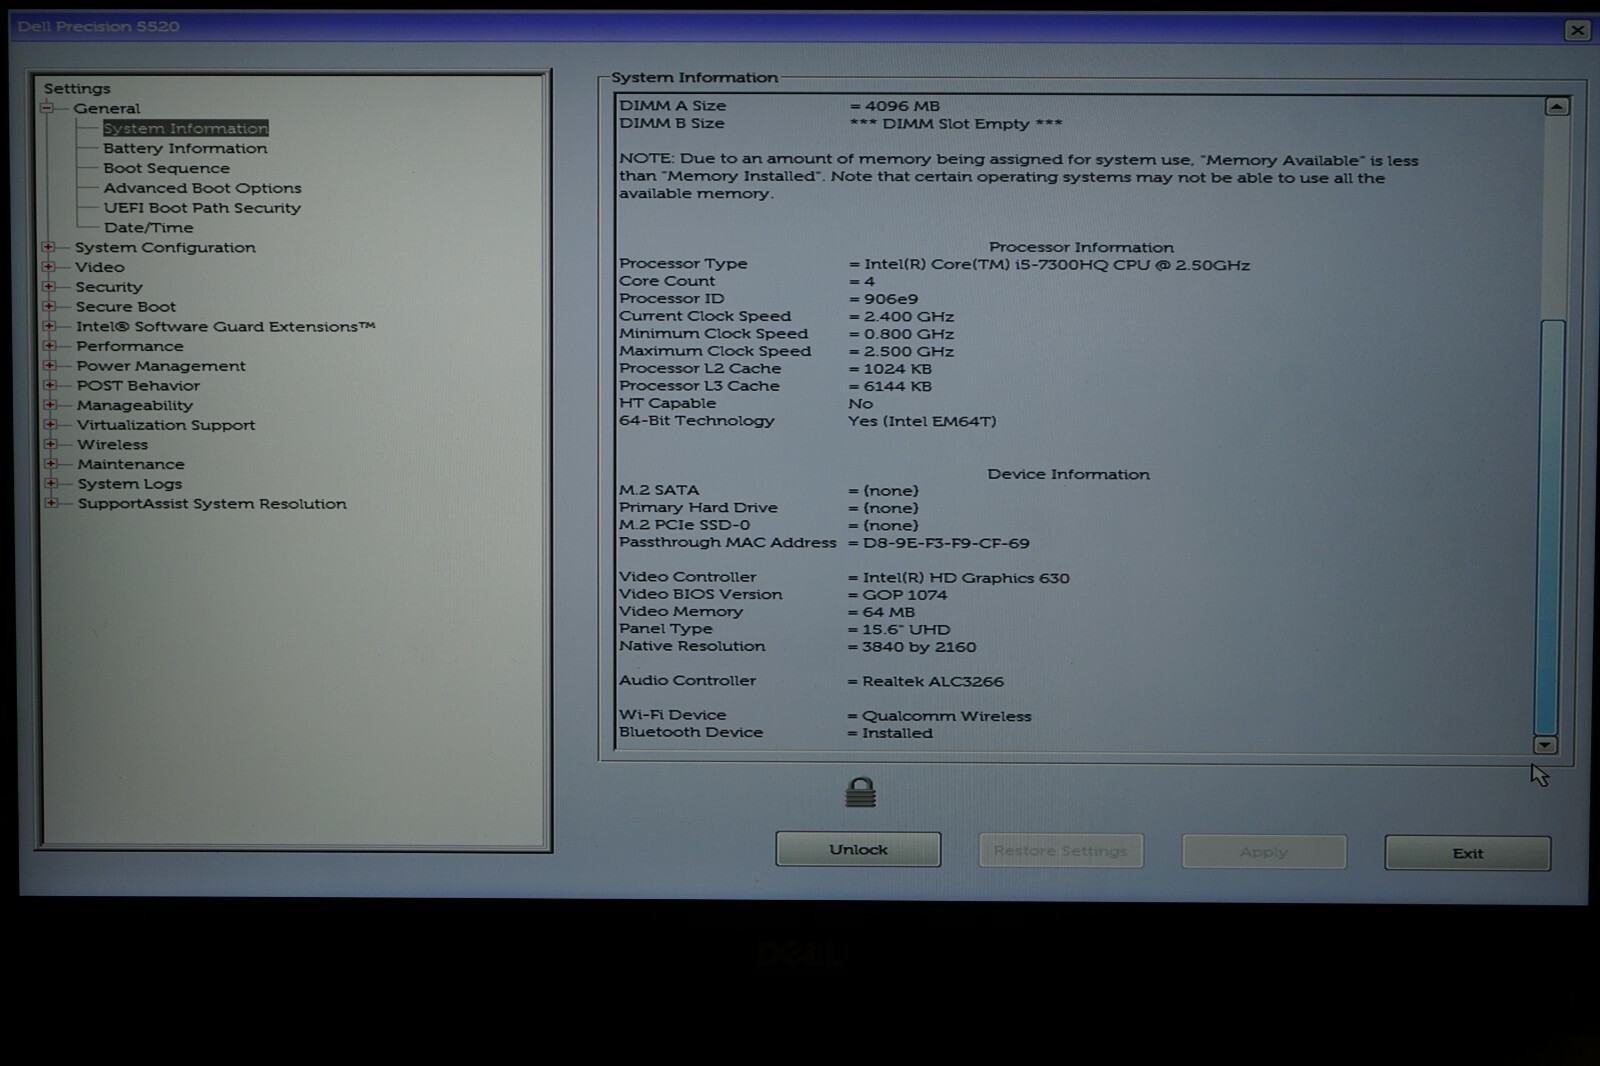Expand the POST Behavior node
This screenshot has width=1600, height=1066.
[x=49, y=385]
